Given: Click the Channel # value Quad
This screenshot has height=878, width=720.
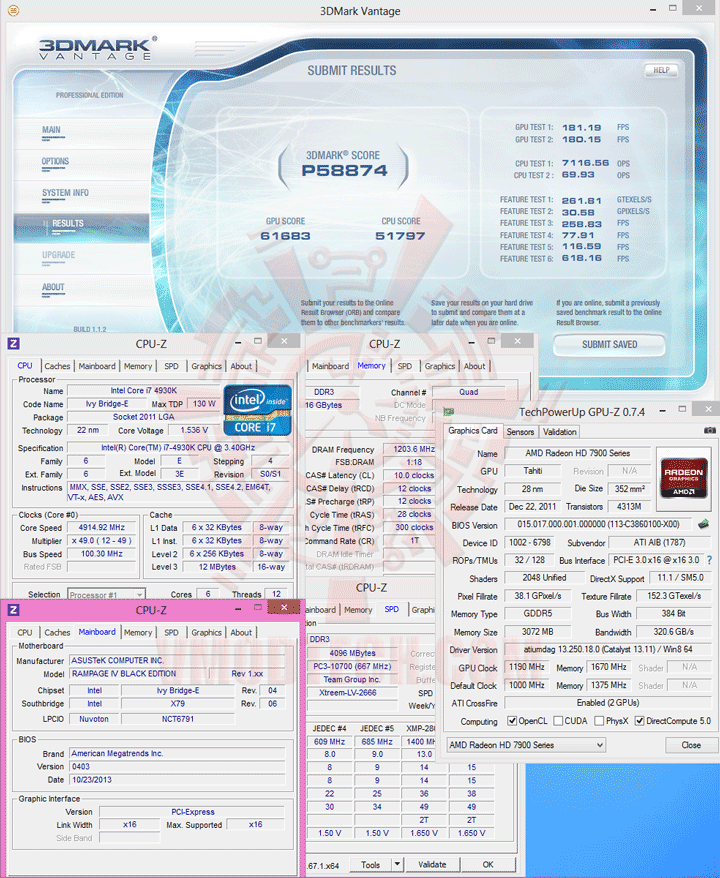Looking at the screenshot, I should click(469, 392).
